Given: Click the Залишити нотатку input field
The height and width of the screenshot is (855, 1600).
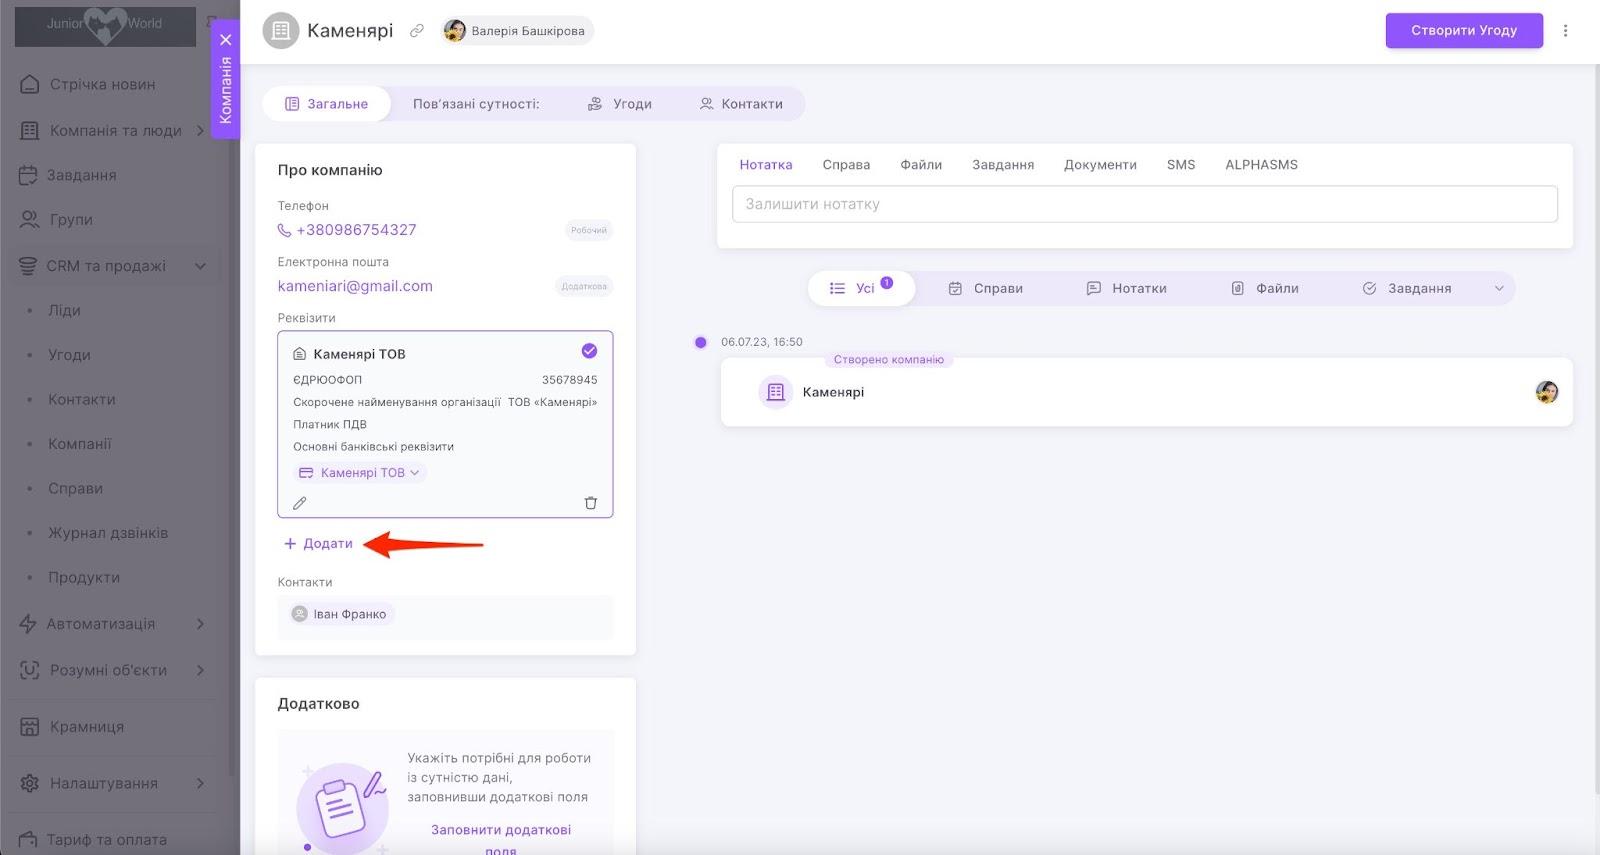Looking at the screenshot, I should click(x=1144, y=204).
